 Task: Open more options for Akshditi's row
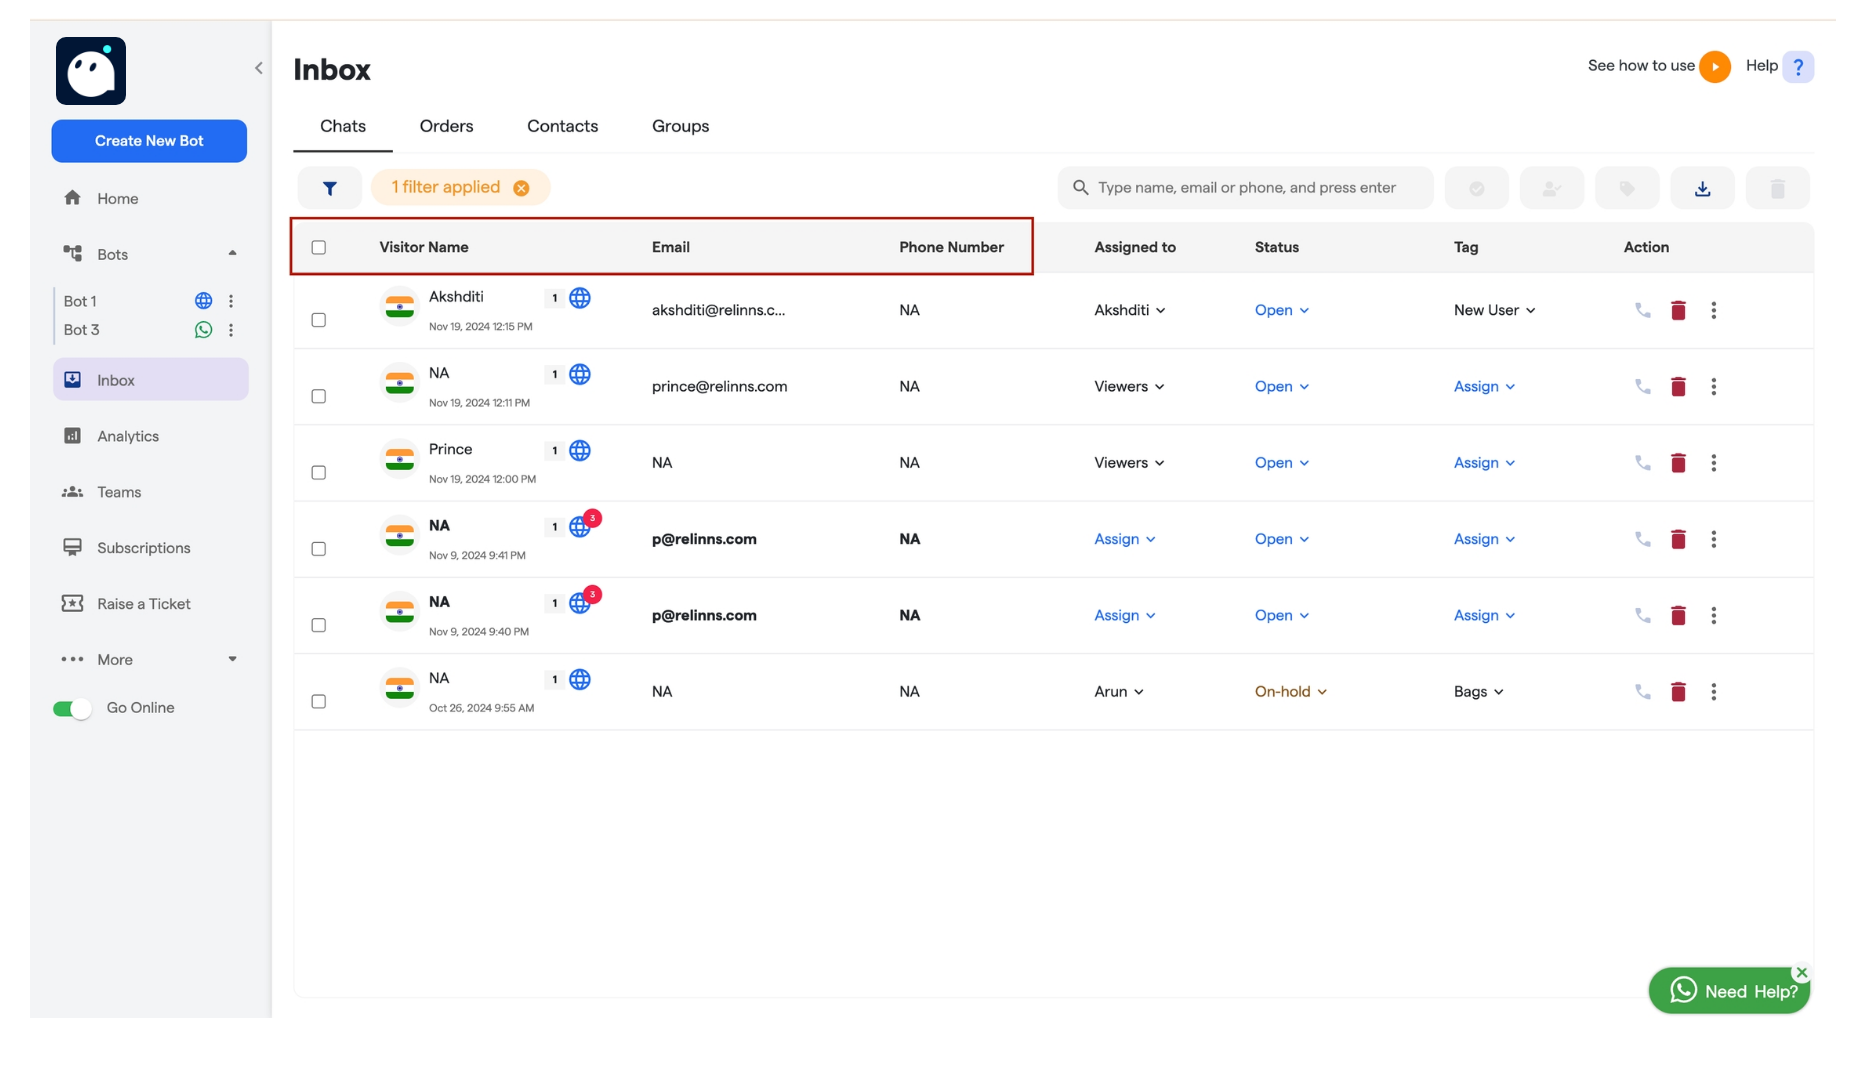click(1713, 310)
